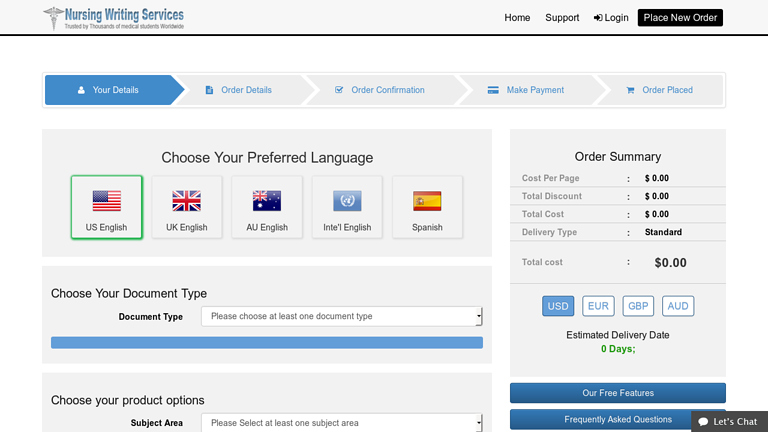Click the Let's Chat bubble icon
This screenshot has width=768, height=432.
pos(704,422)
